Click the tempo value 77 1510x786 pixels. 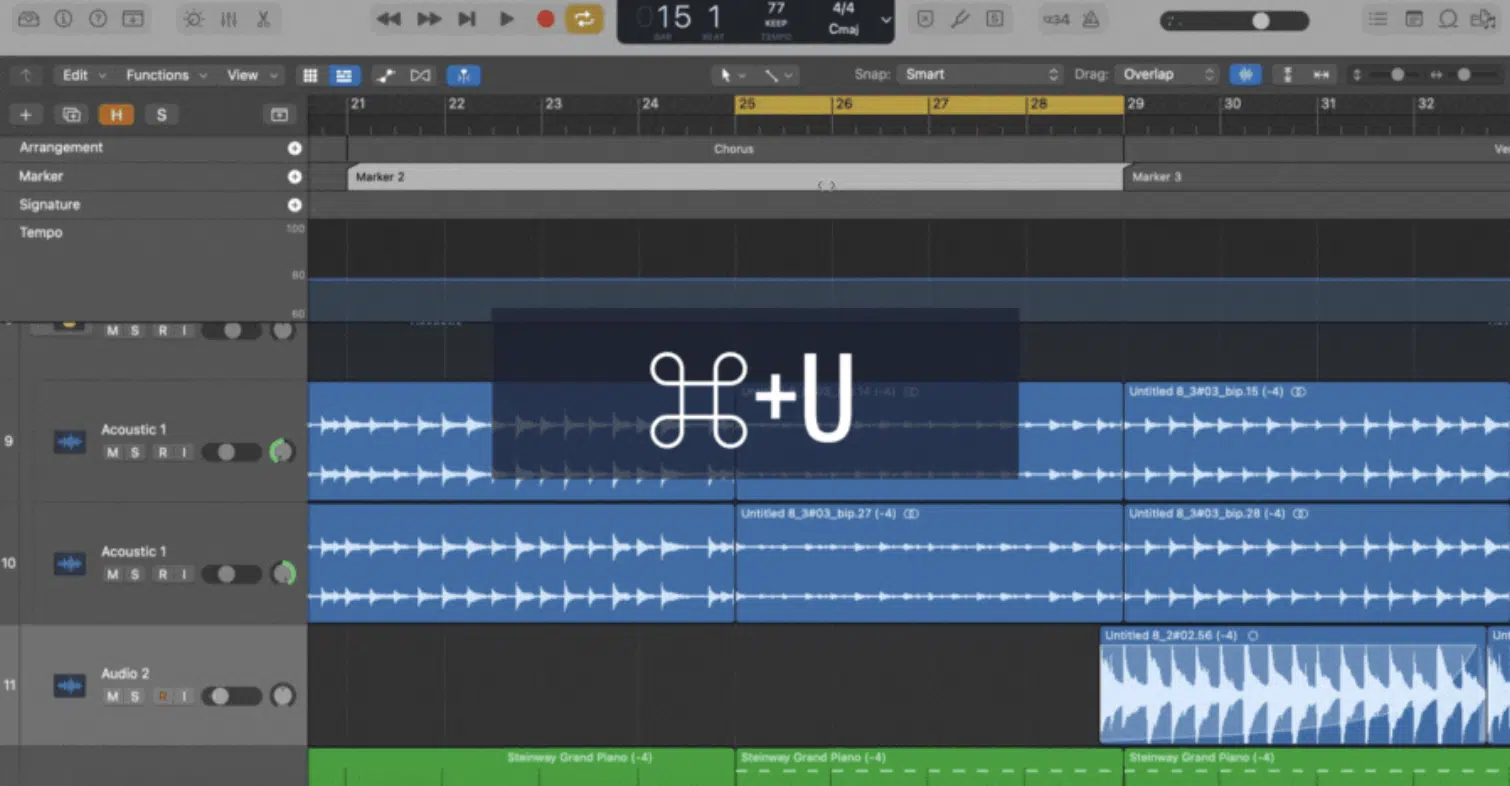tap(775, 8)
